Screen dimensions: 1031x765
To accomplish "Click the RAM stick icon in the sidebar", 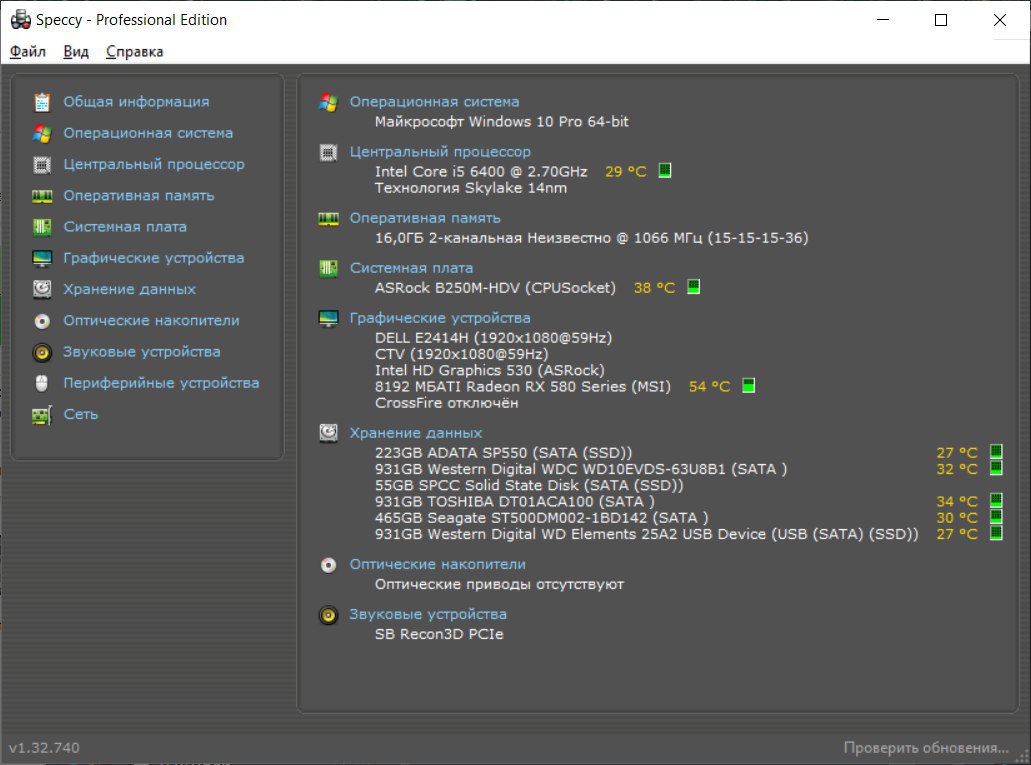I will (x=42, y=196).
